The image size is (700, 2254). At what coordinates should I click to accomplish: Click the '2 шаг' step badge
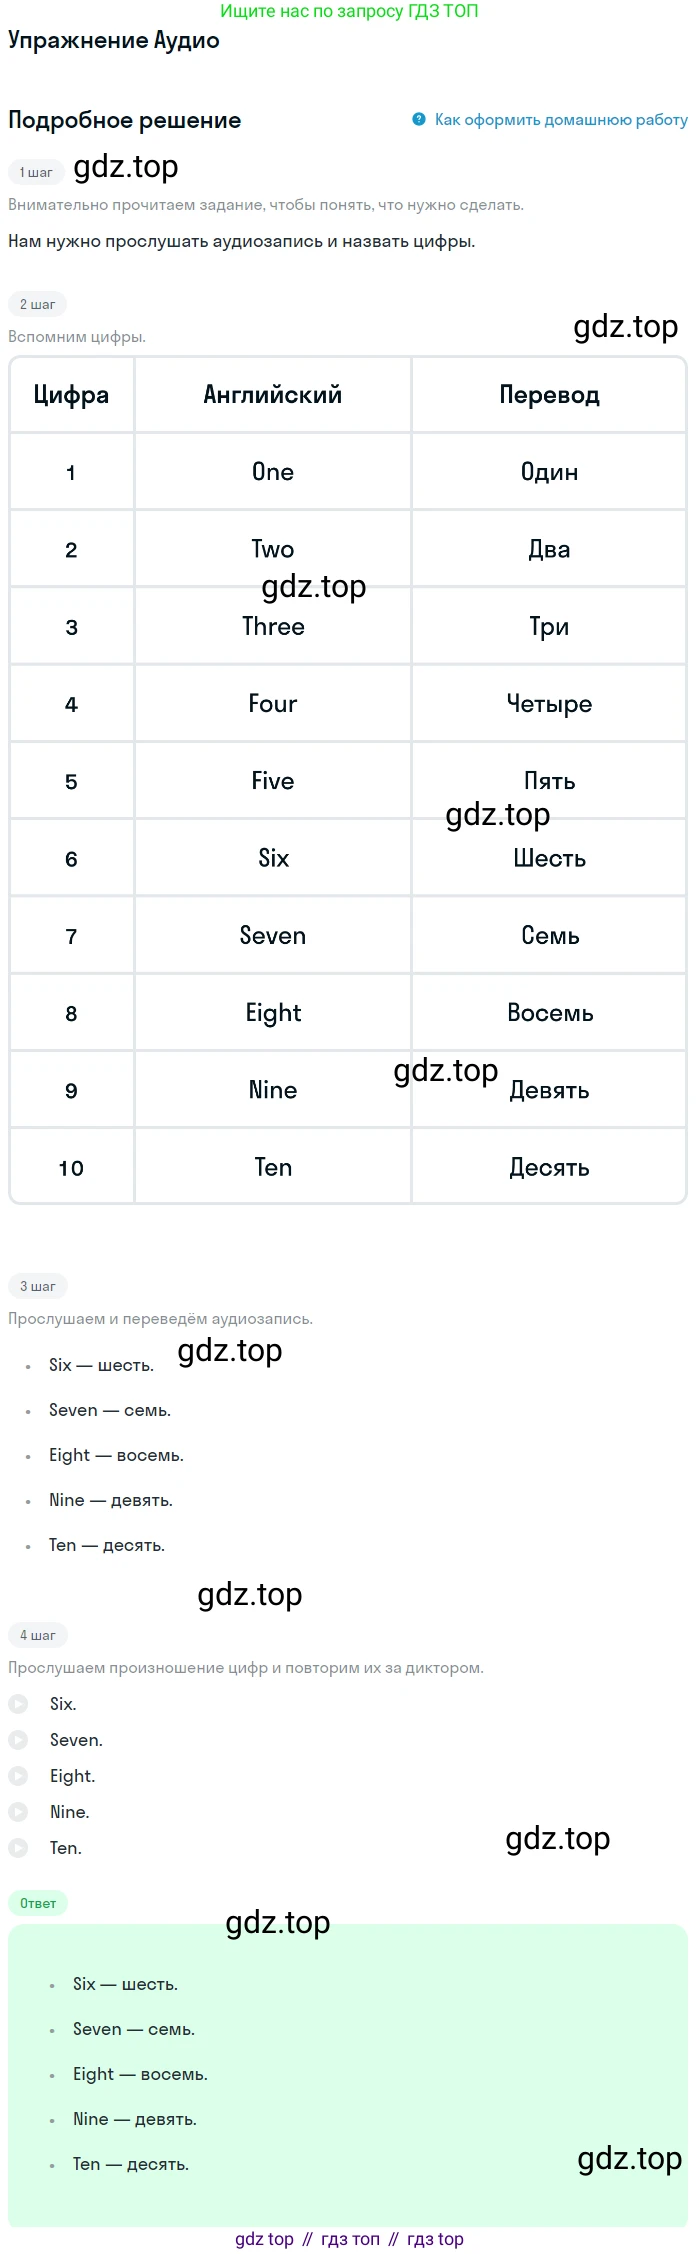(37, 304)
